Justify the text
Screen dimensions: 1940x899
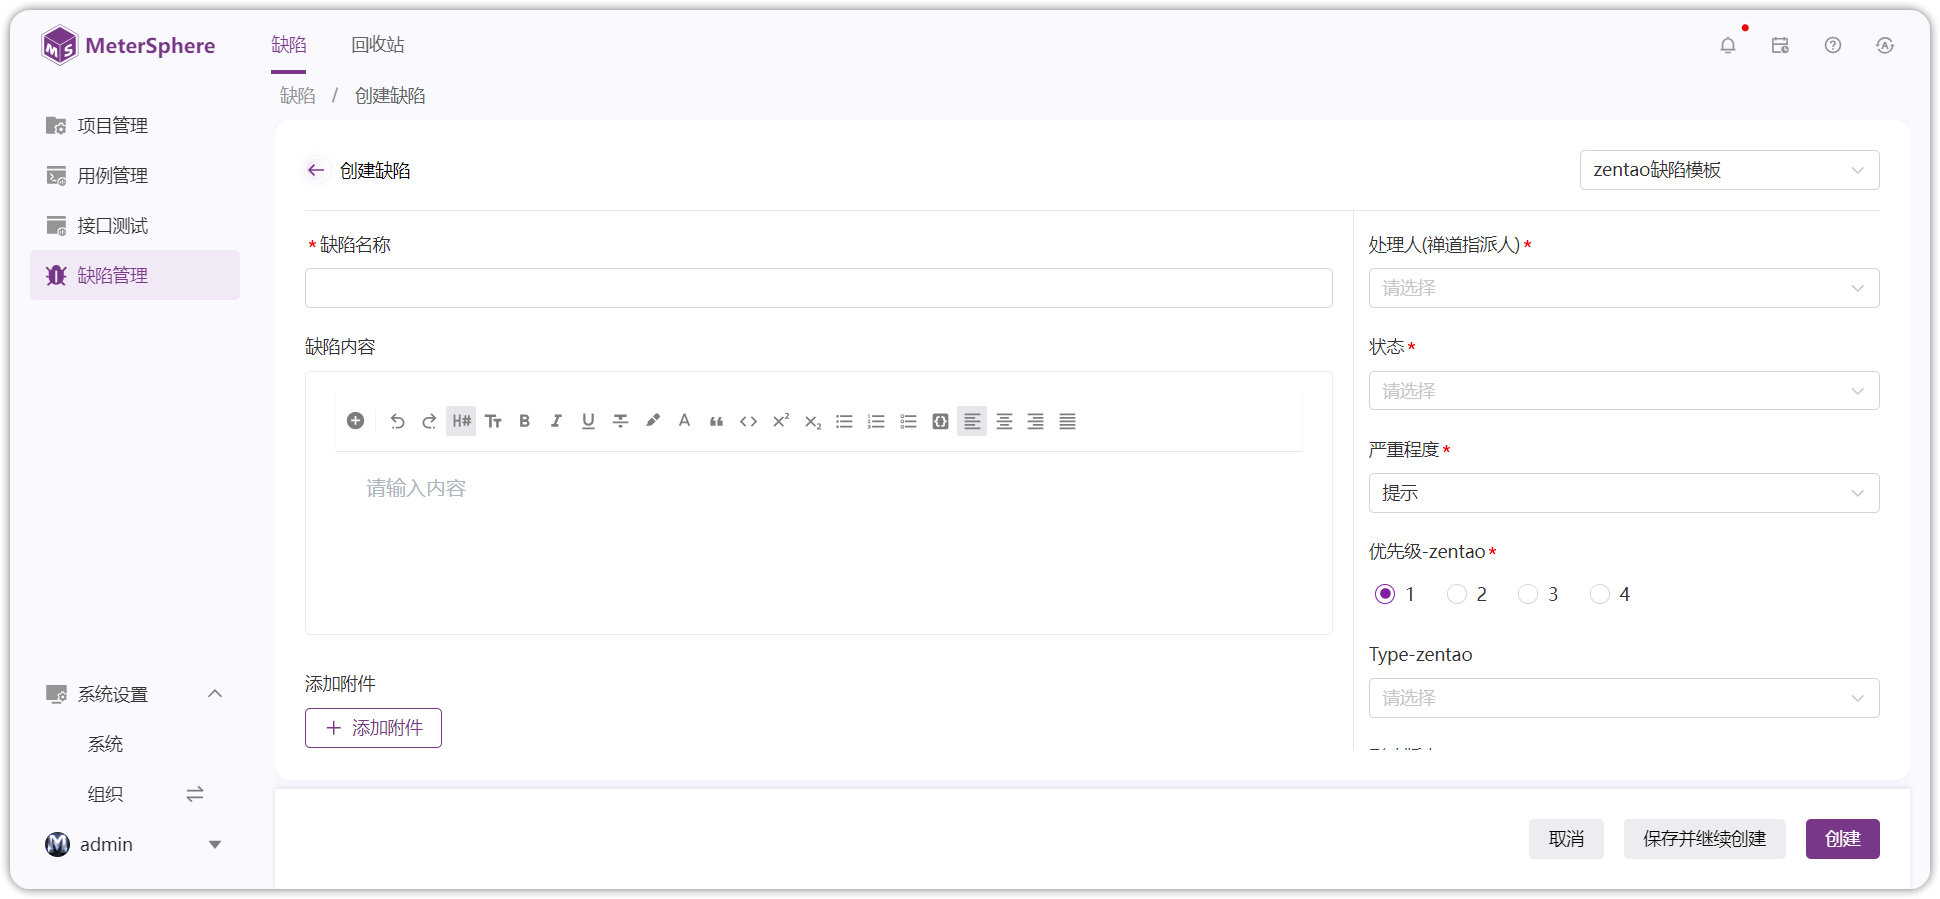[1068, 421]
